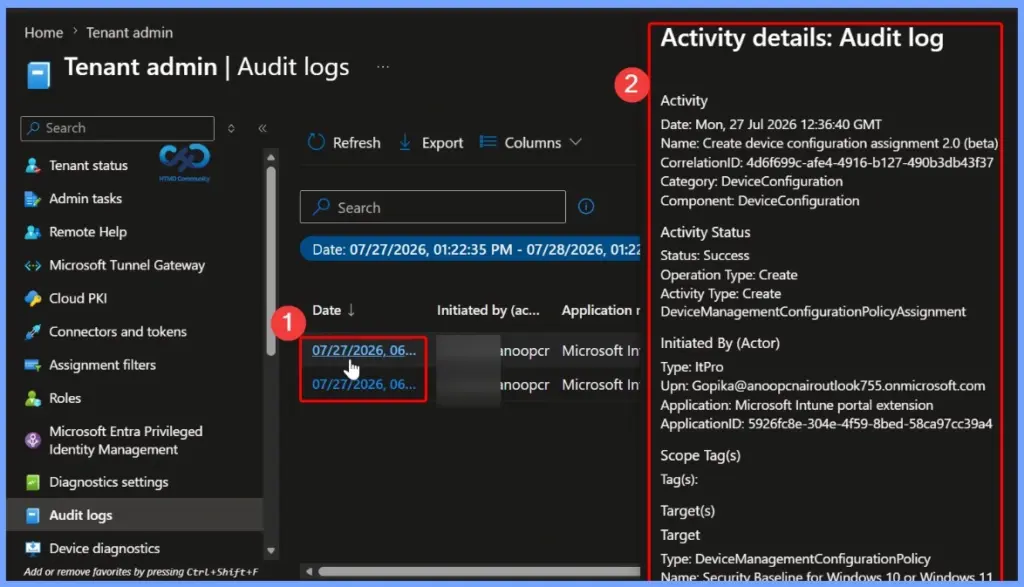
Task: Click the horizontal scrollbar under the table
Action: click(479, 572)
